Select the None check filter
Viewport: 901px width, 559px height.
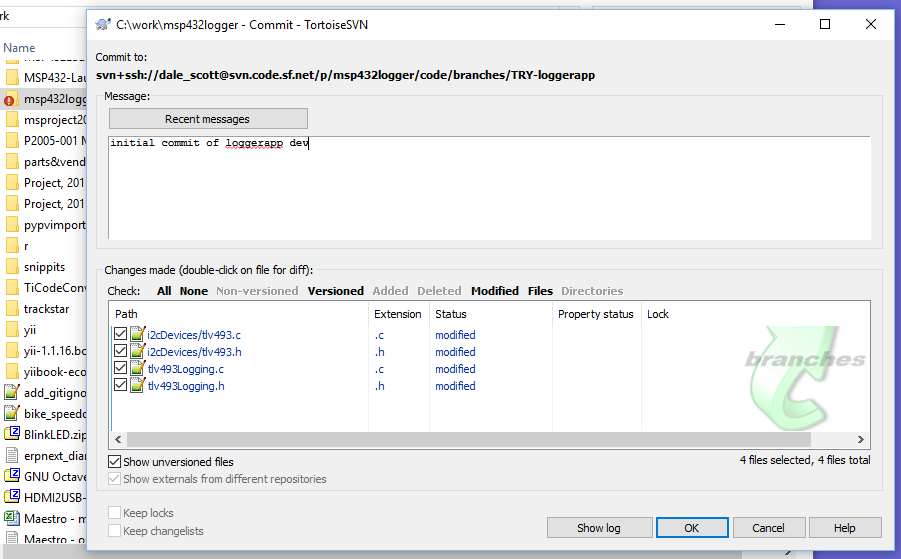194,291
